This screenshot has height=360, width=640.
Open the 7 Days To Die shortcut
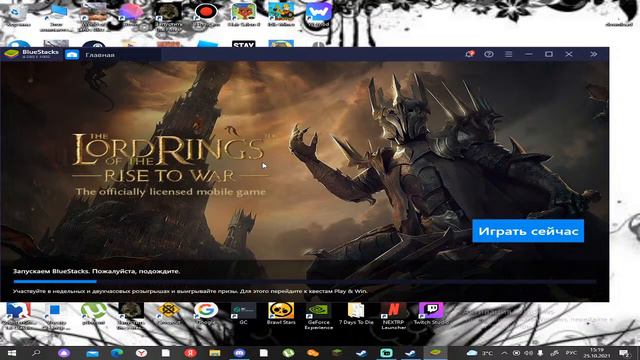pyautogui.click(x=356, y=314)
